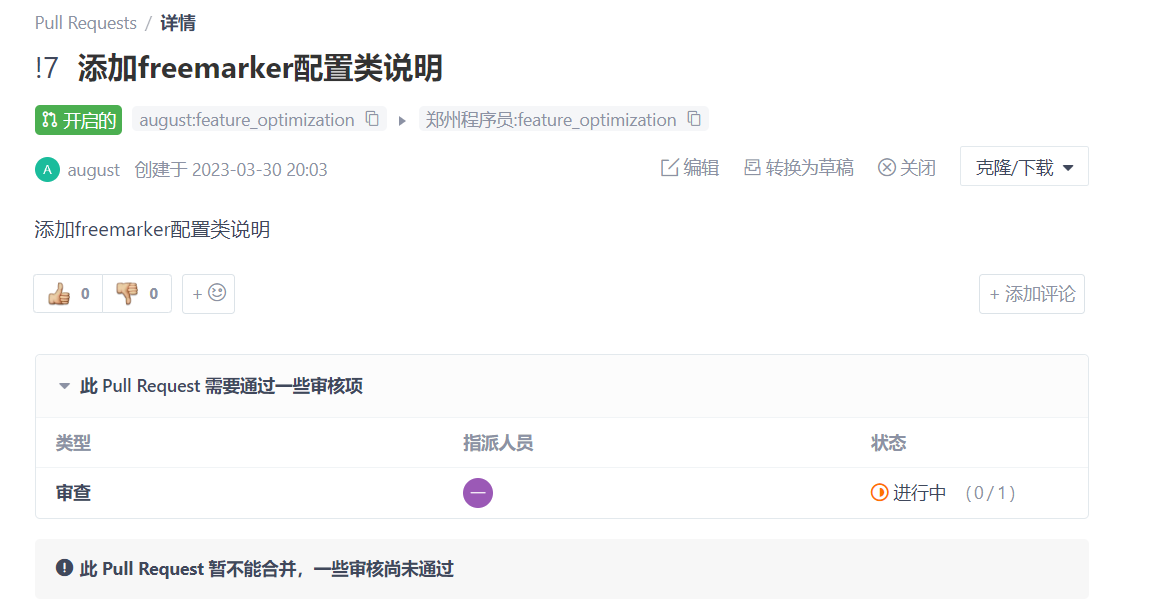The height and width of the screenshot is (607, 1160).
Task: Open the 克隆/下载 dropdown
Action: point(1024,167)
